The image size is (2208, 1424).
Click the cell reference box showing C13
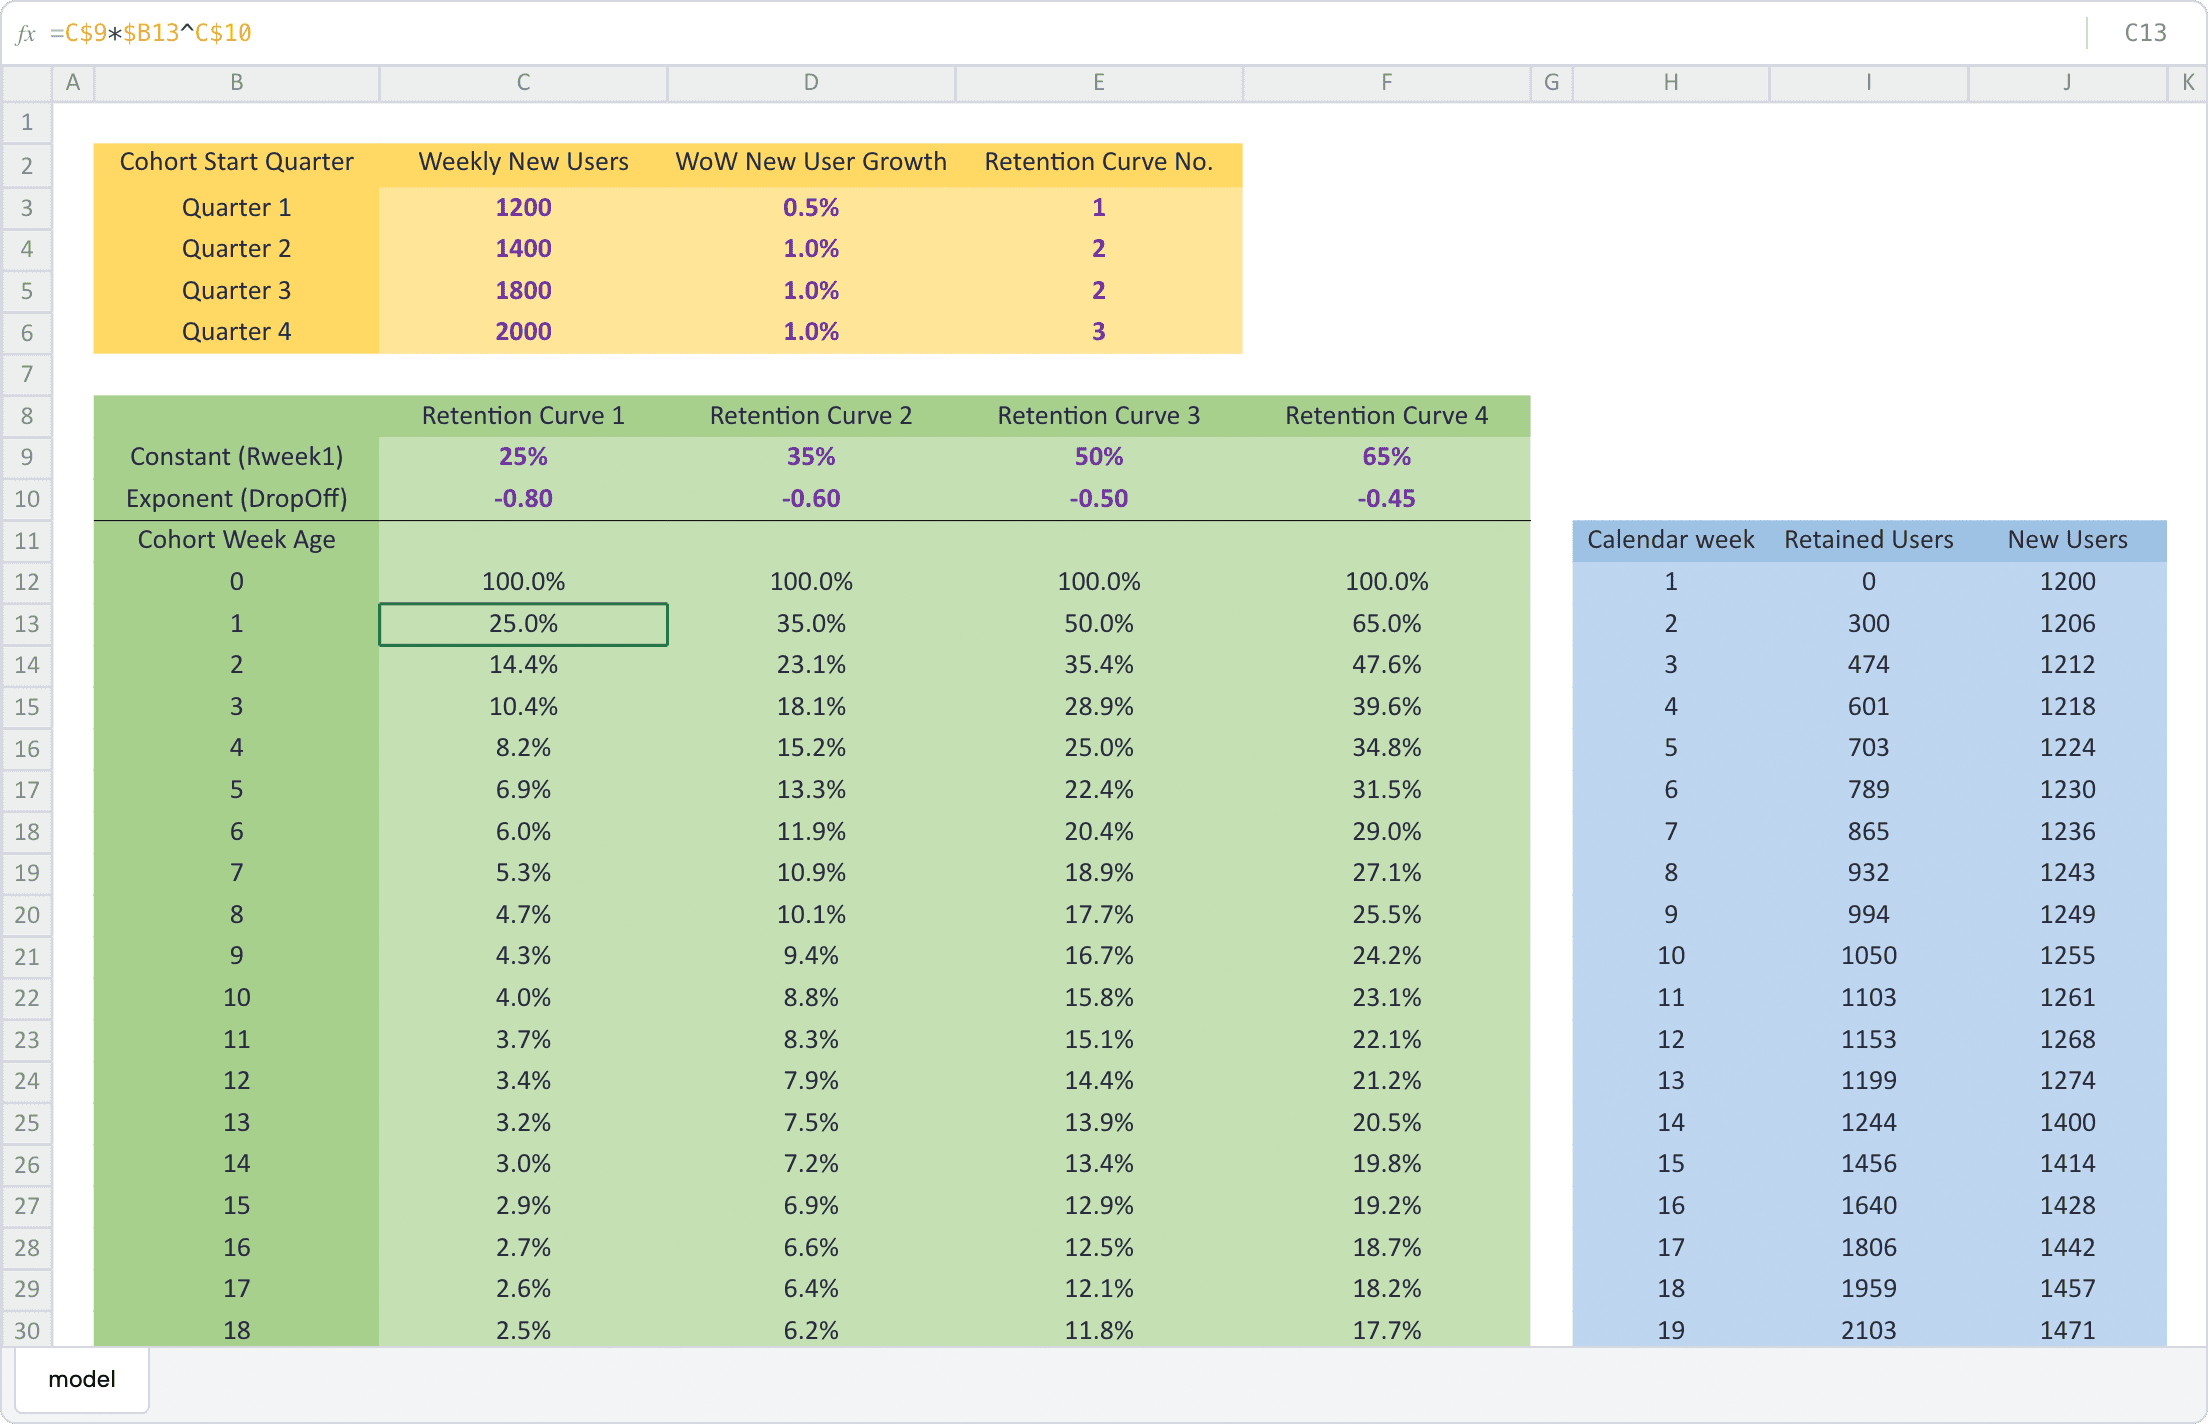2144,32
